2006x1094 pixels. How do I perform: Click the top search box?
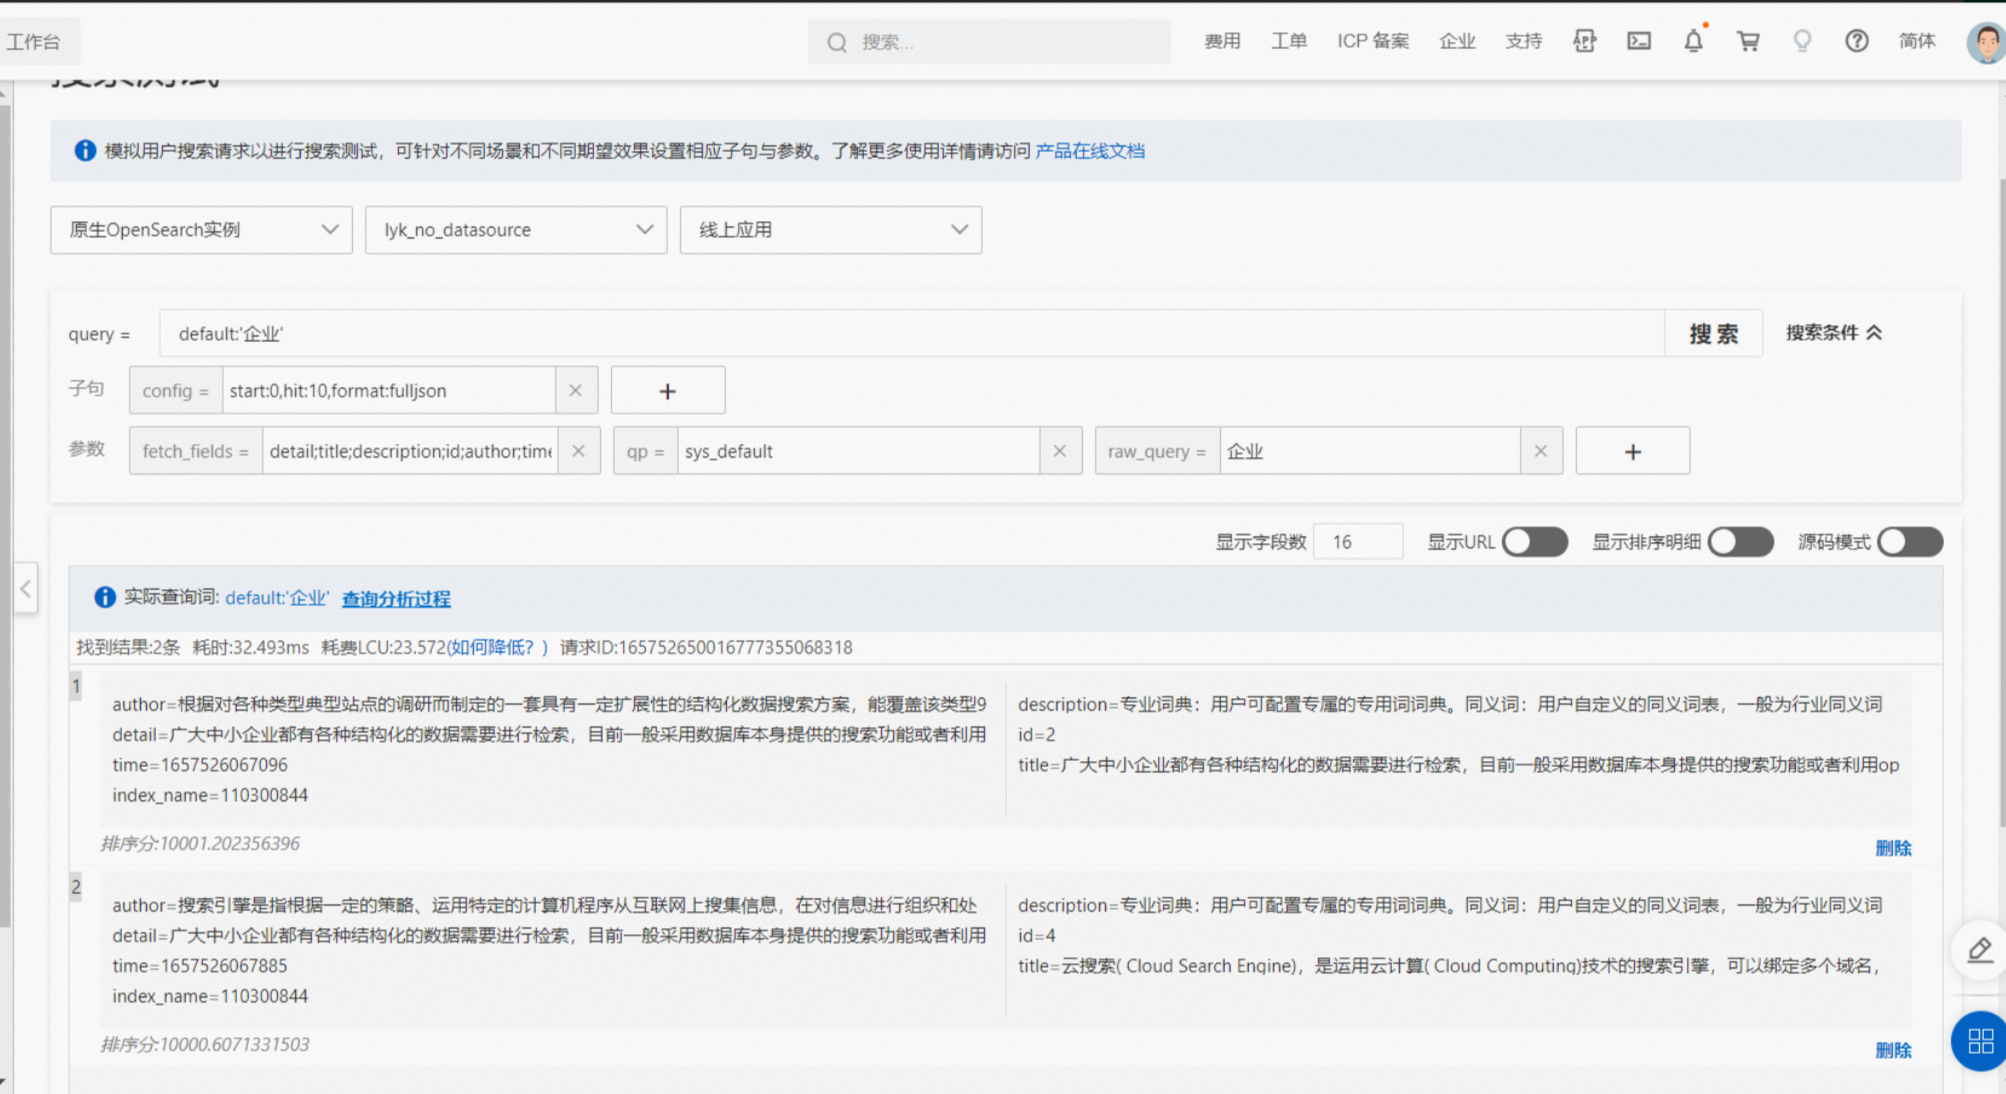pyautogui.click(x=990, y=42)
